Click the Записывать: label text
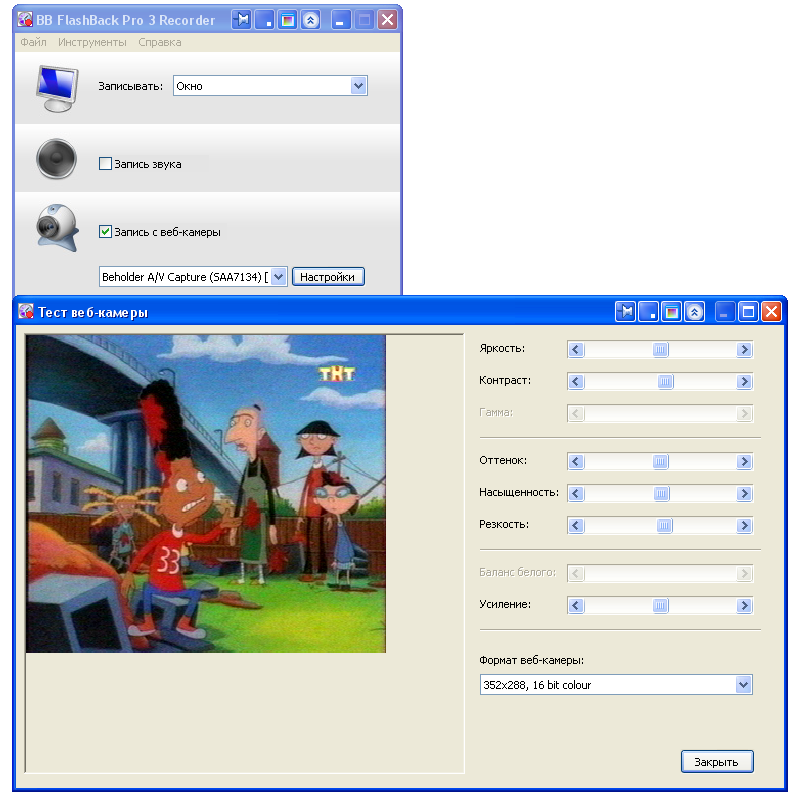Screen dimensions: 796x796 [x=130, y=86]
